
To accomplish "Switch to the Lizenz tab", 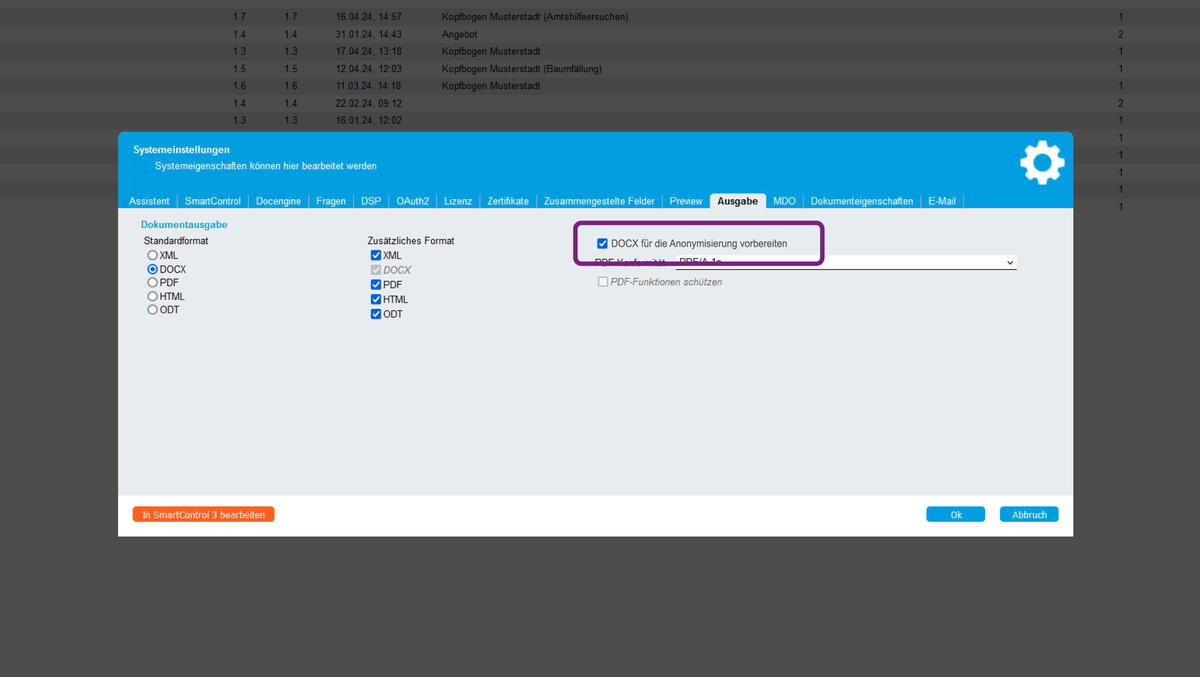I will (457, 201).
